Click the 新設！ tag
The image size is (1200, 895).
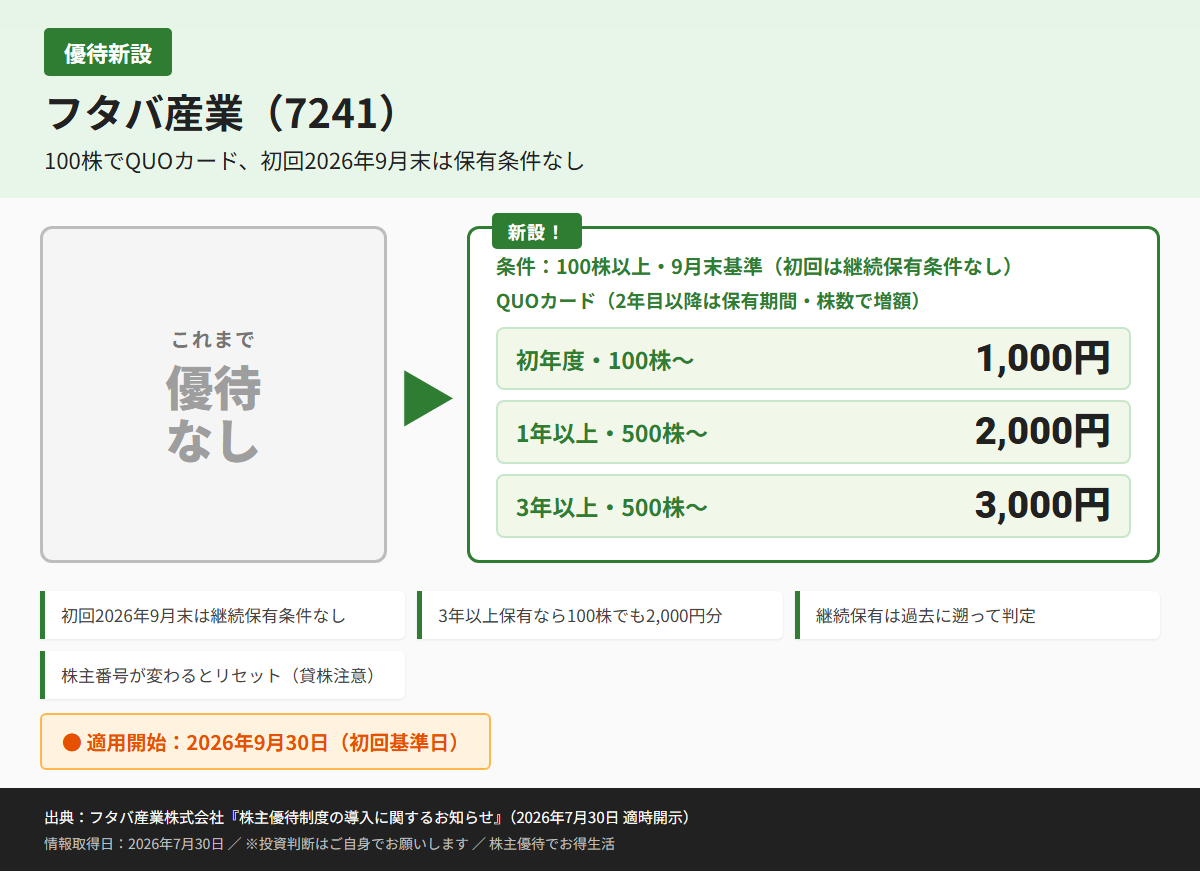pos(536,232)
